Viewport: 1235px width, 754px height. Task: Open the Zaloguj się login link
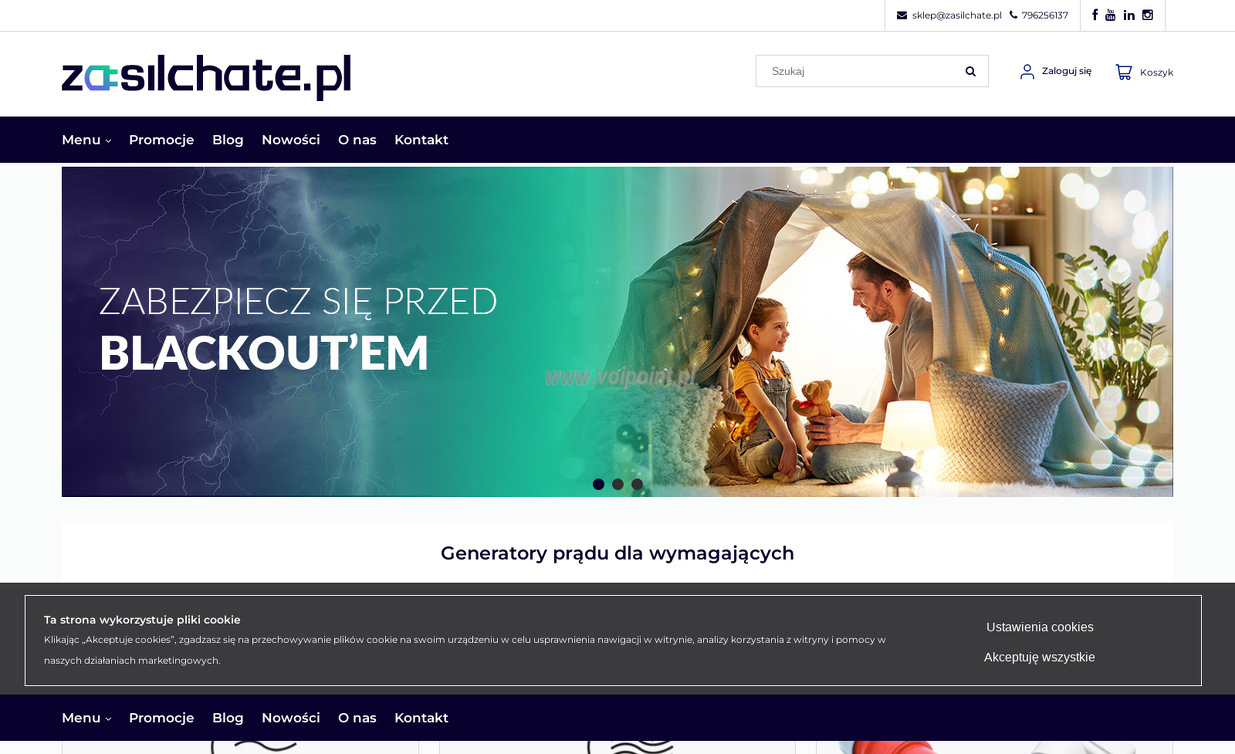pyautogui.click(x=1067, y=71)
